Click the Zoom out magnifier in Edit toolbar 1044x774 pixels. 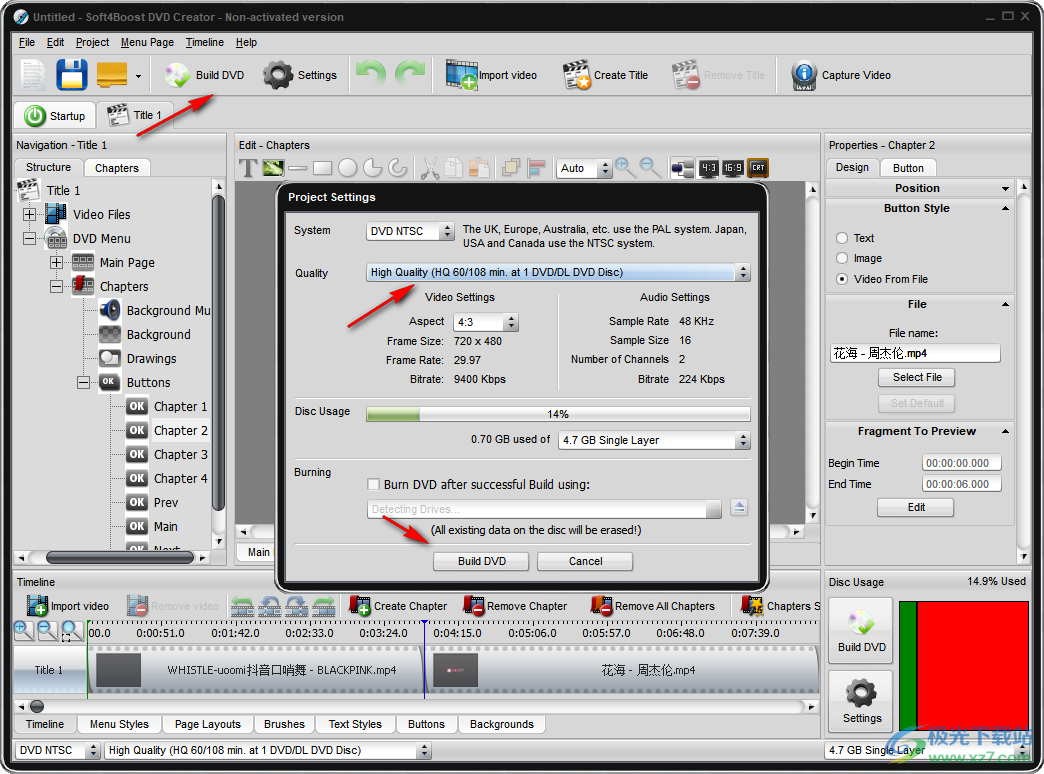(651, 168)
